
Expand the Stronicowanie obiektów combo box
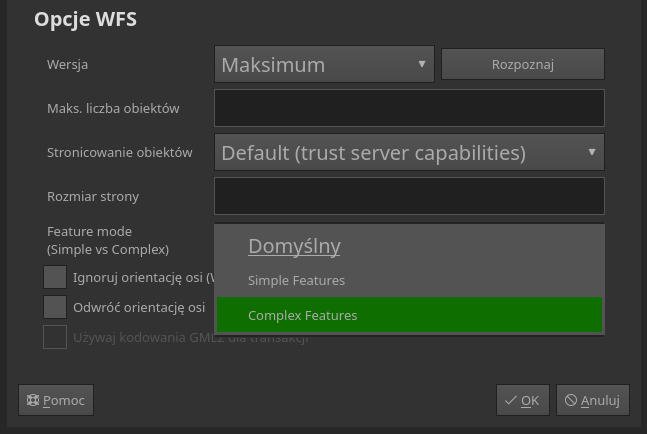tap(408, 153)
